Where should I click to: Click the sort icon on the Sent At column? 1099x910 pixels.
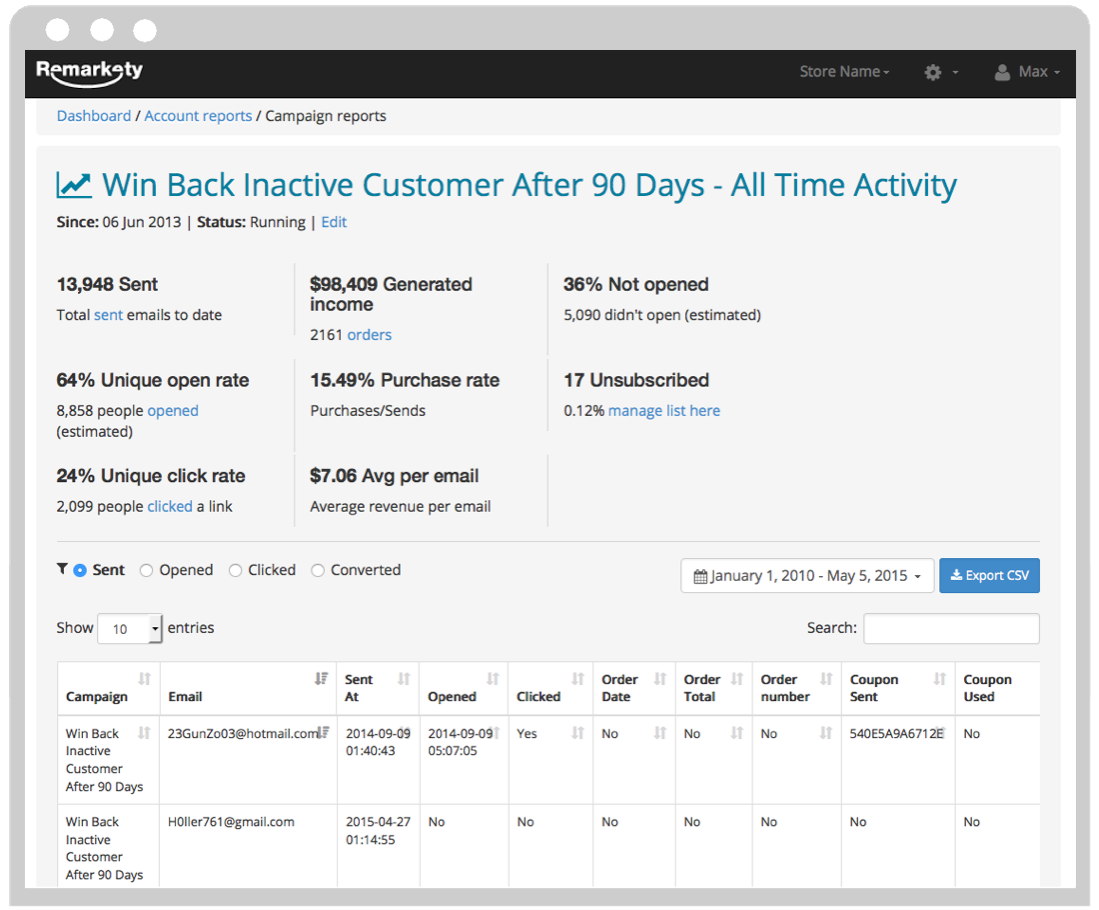[405, 679]
